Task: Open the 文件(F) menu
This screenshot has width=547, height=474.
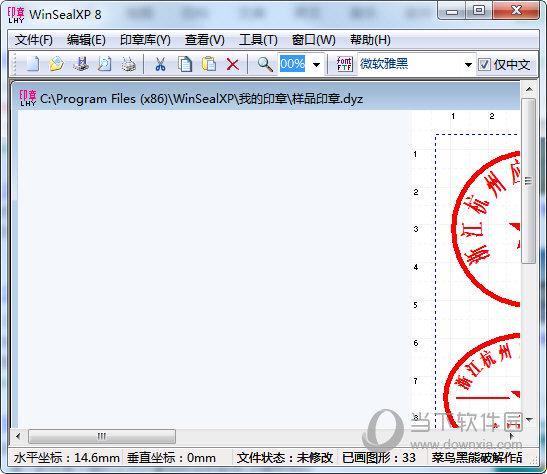Action: click(x=33, y=40)
